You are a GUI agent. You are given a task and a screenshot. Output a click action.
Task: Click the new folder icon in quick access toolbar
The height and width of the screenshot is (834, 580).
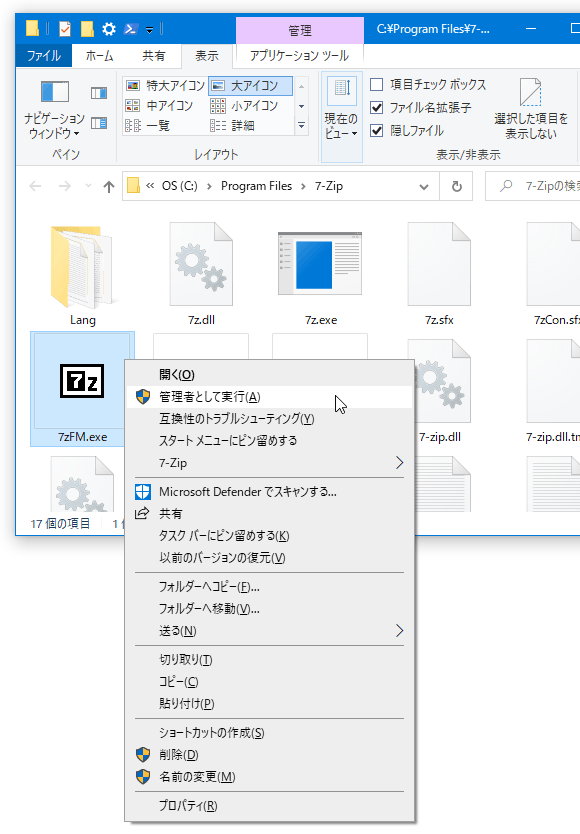tap(87, 29)
